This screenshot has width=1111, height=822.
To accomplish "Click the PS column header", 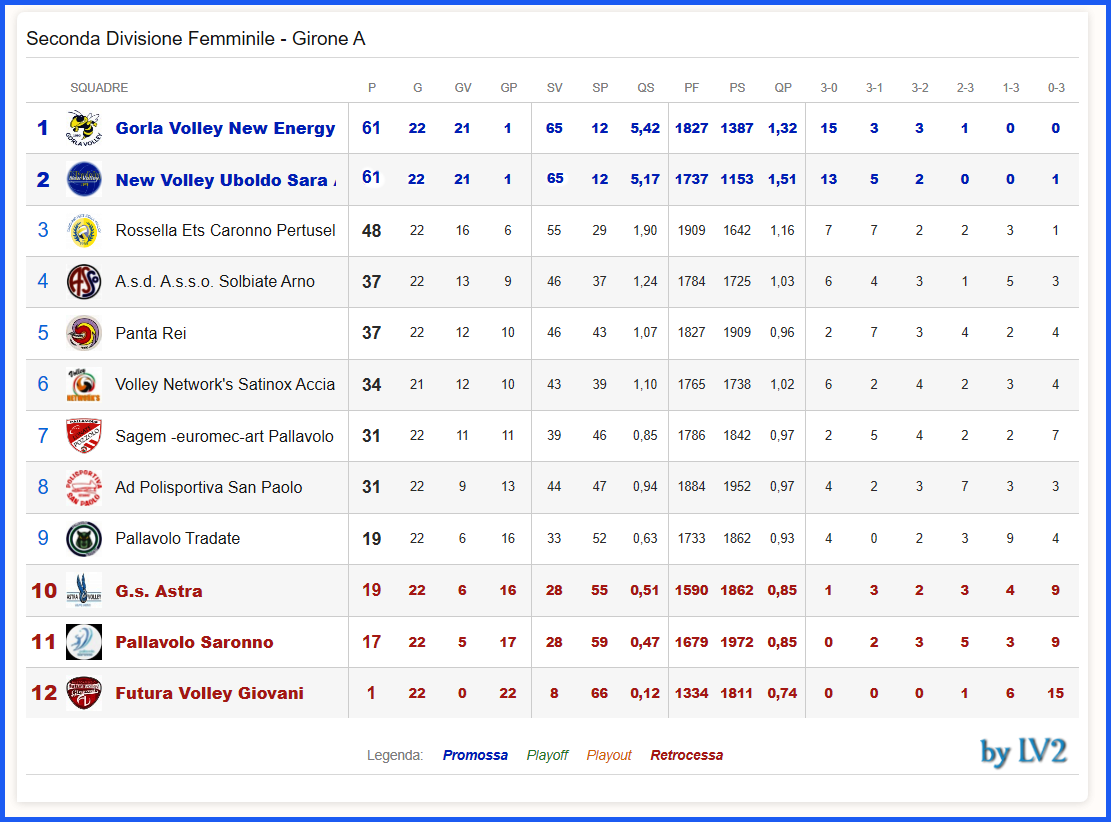I will point(737,88).
